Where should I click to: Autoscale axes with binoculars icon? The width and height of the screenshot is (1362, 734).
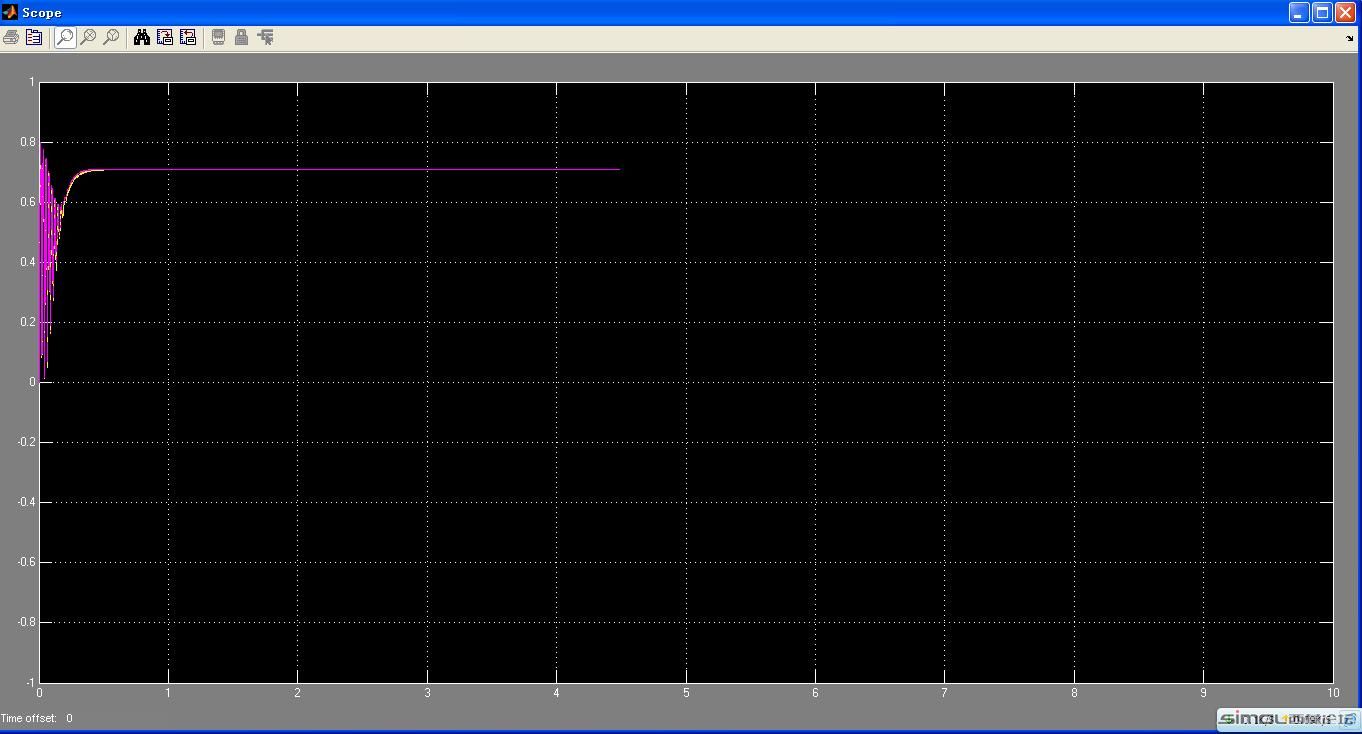[142, 37]
